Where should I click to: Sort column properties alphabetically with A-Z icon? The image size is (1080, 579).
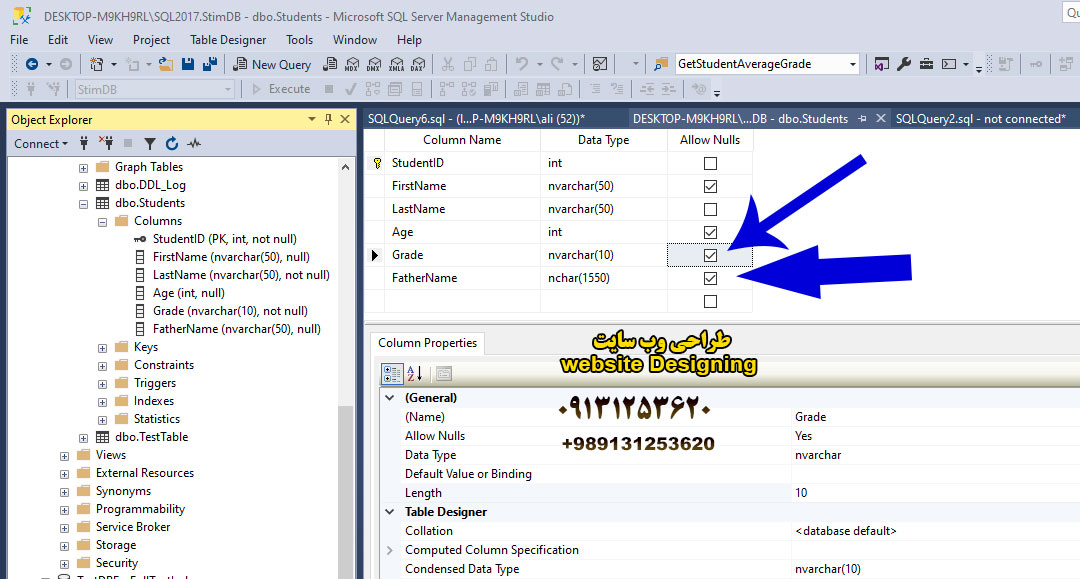416,374
